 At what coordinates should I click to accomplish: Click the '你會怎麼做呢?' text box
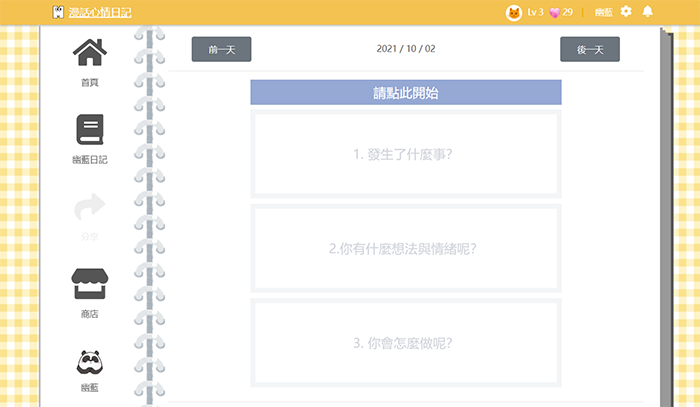click(x=405, y=342)
